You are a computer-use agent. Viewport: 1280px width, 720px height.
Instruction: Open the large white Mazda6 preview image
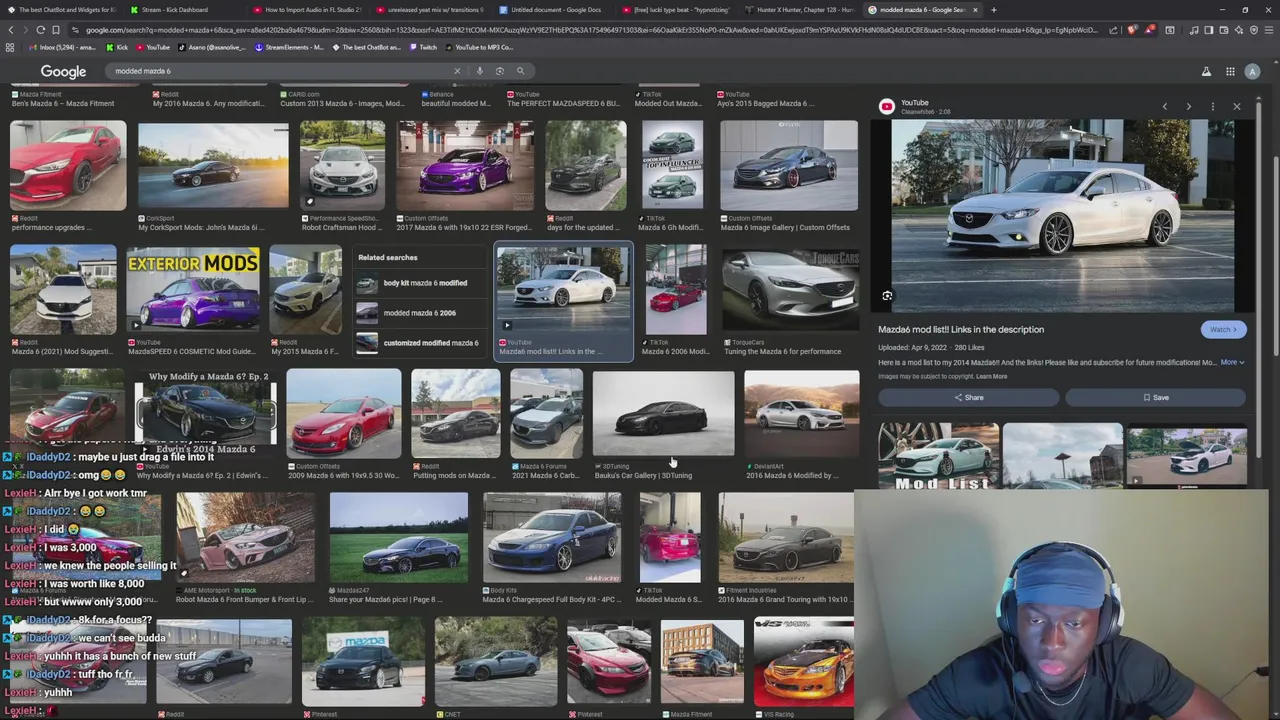pyautogui.click(x=1062, y=216)
